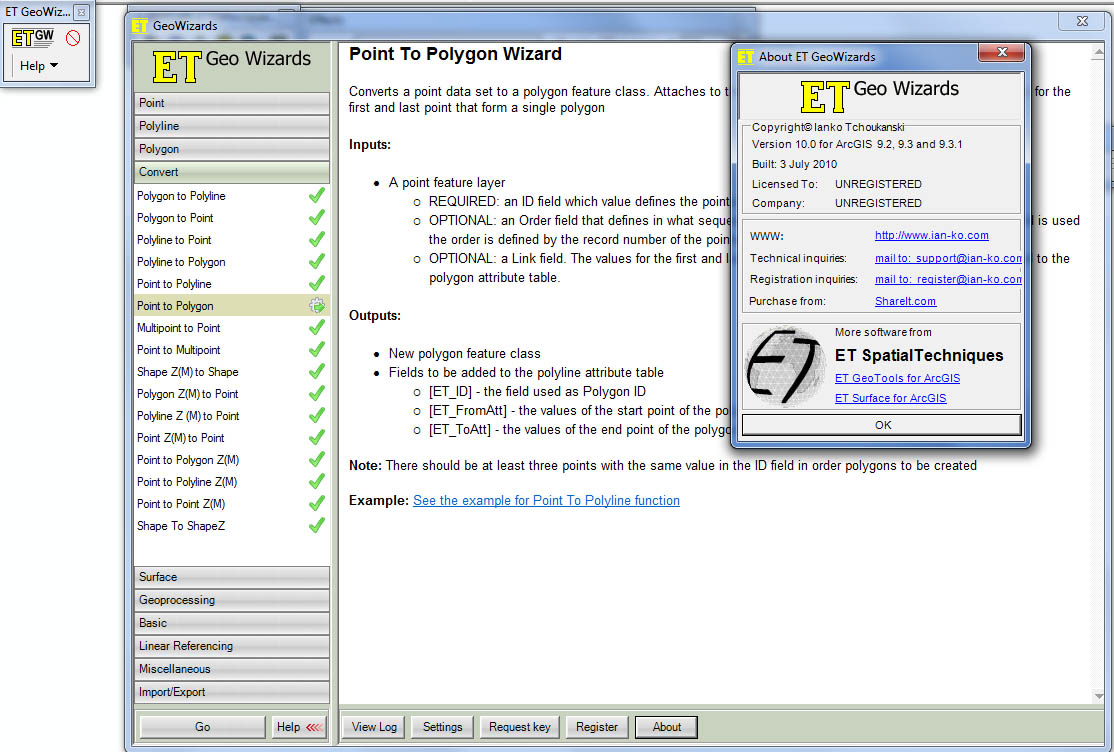Click the Help button with red arrows
Viewport: 1114px width, 752px height.
(299, 727)
